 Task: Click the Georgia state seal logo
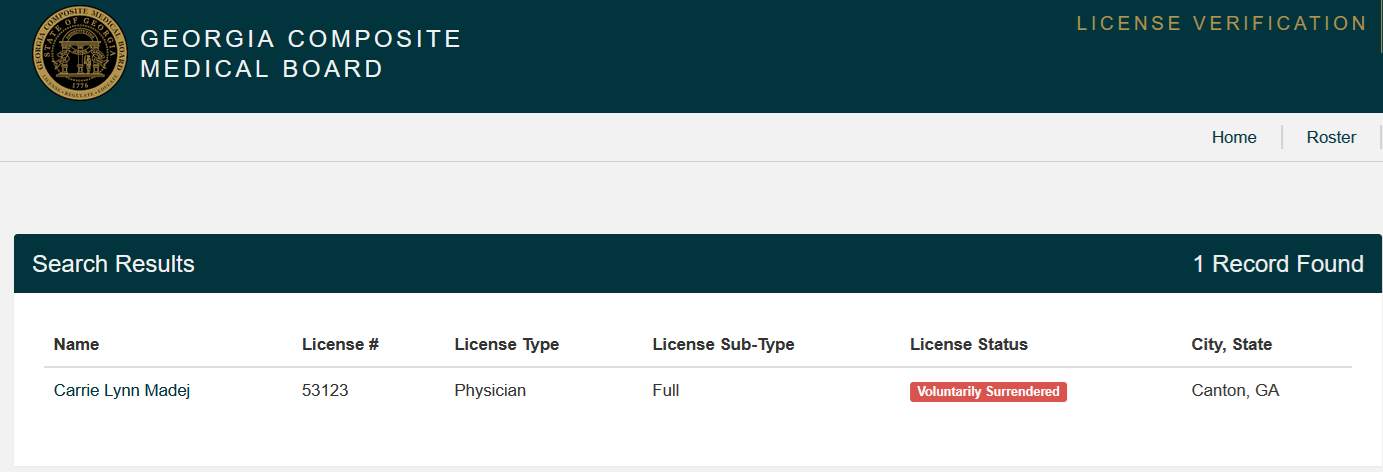pyautogui.click(x=80, y=54)
